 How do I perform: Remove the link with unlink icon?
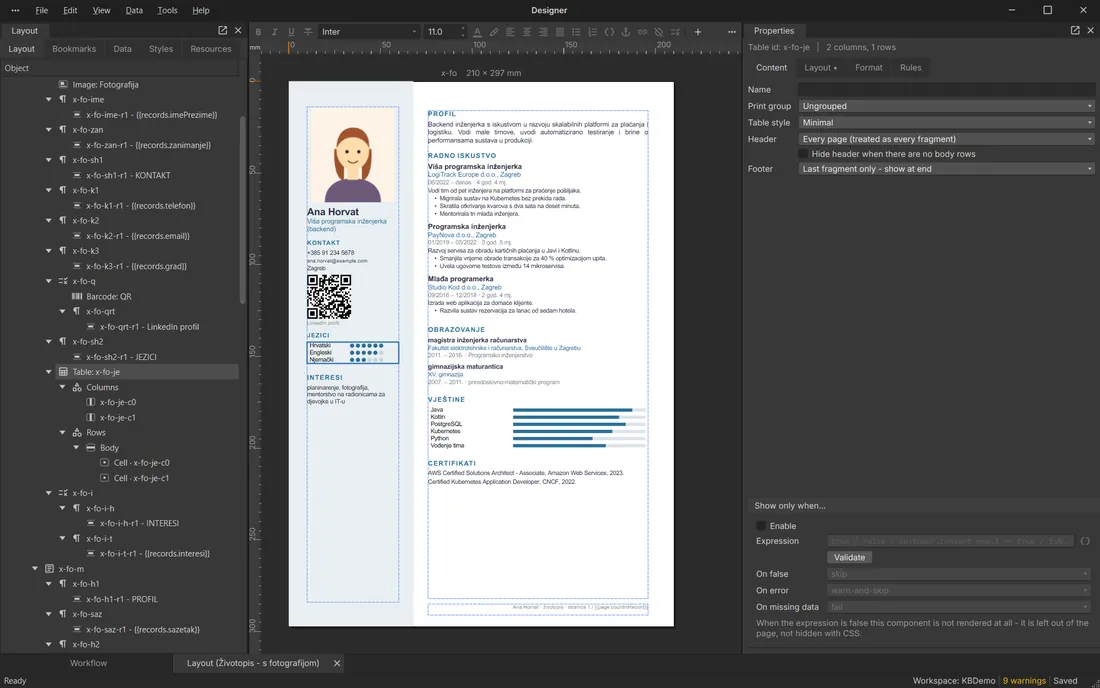point(659,32)
